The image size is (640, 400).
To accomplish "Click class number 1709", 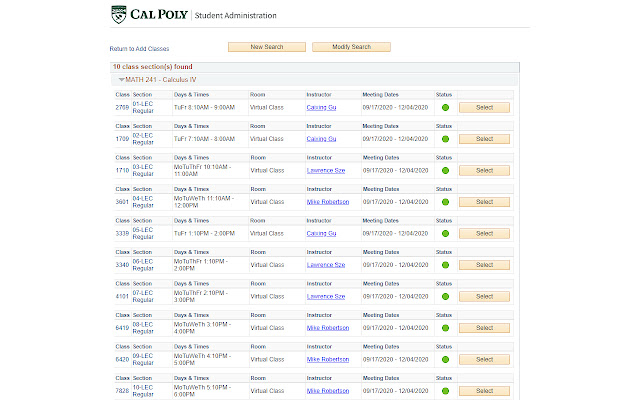I will (122, 139).
